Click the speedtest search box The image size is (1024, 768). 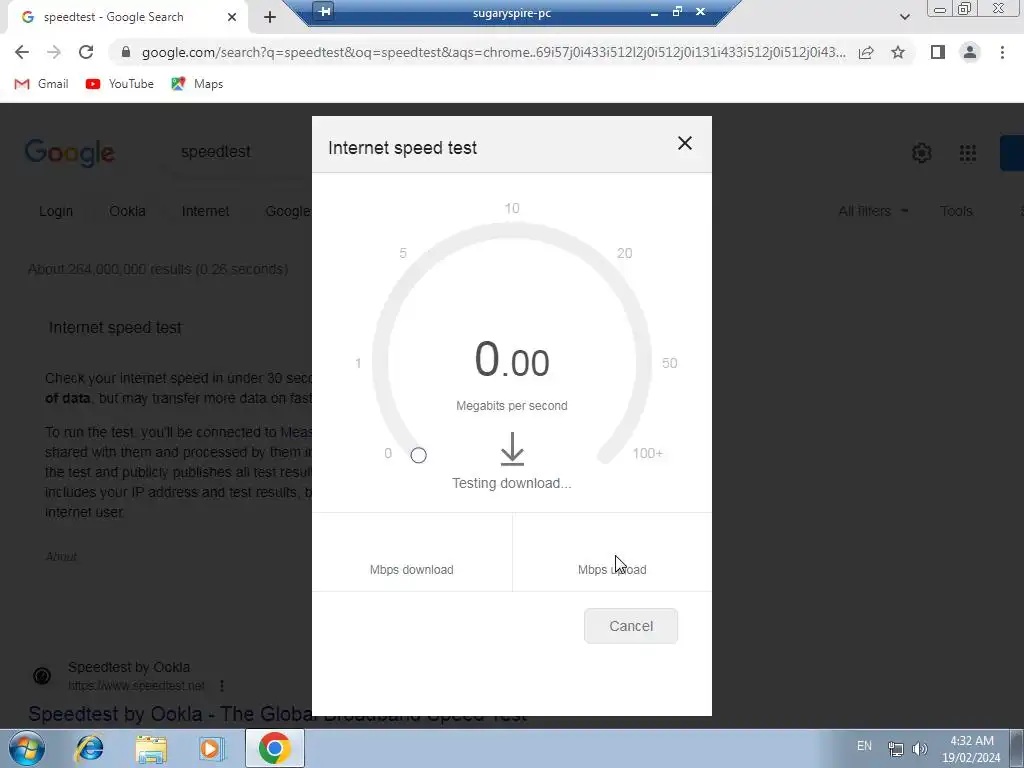(216, 152)
